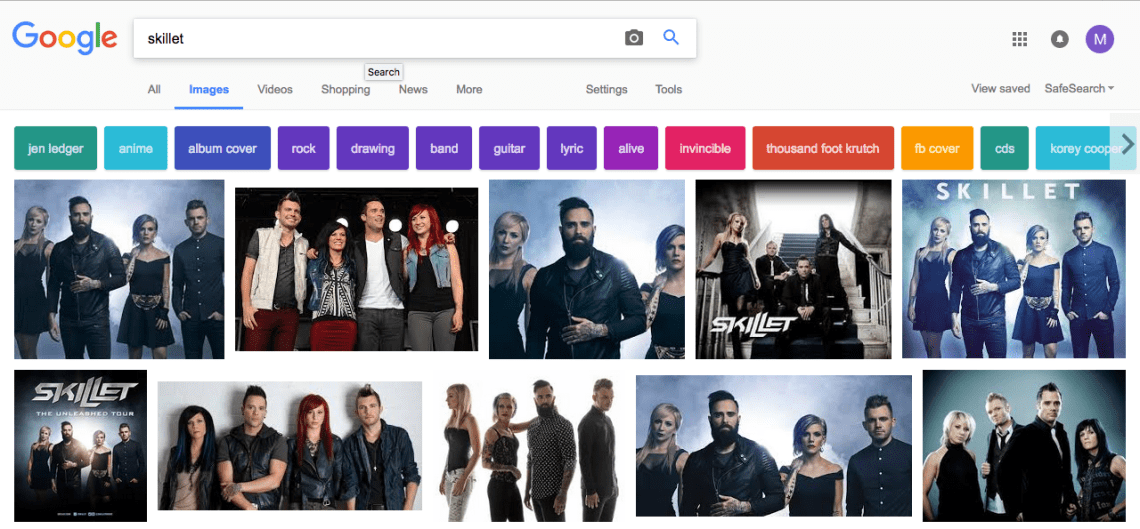Screen dimensions: 1140x529
Task: Open the Tools filter options
Action: coord(668,89)
